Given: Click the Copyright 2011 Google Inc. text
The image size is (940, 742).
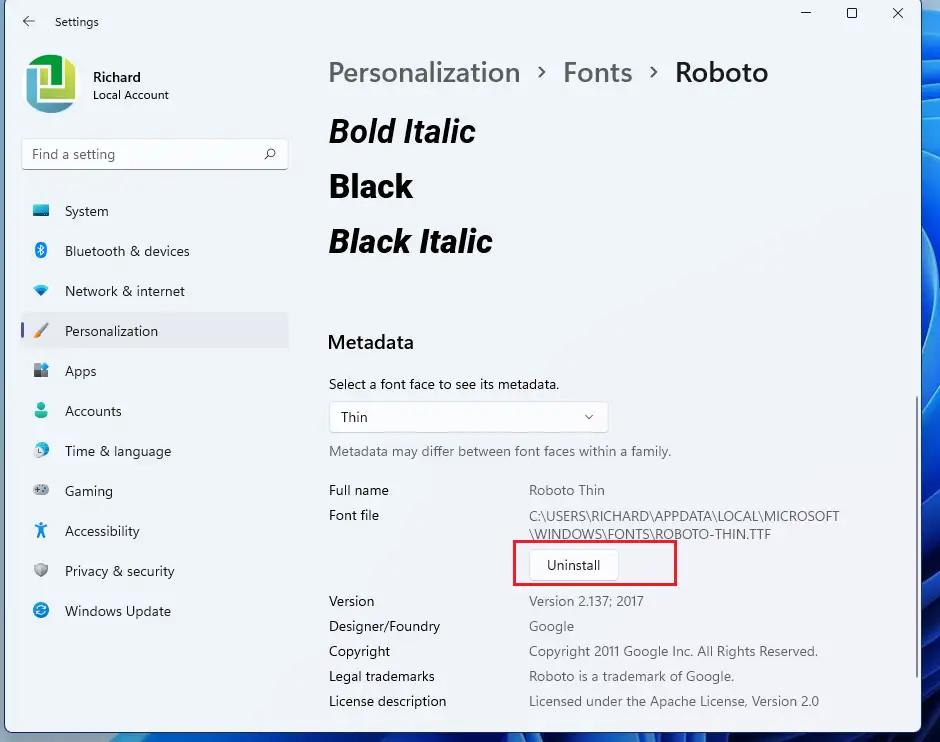Looking at the screenshot, I should tap(673, 651).
